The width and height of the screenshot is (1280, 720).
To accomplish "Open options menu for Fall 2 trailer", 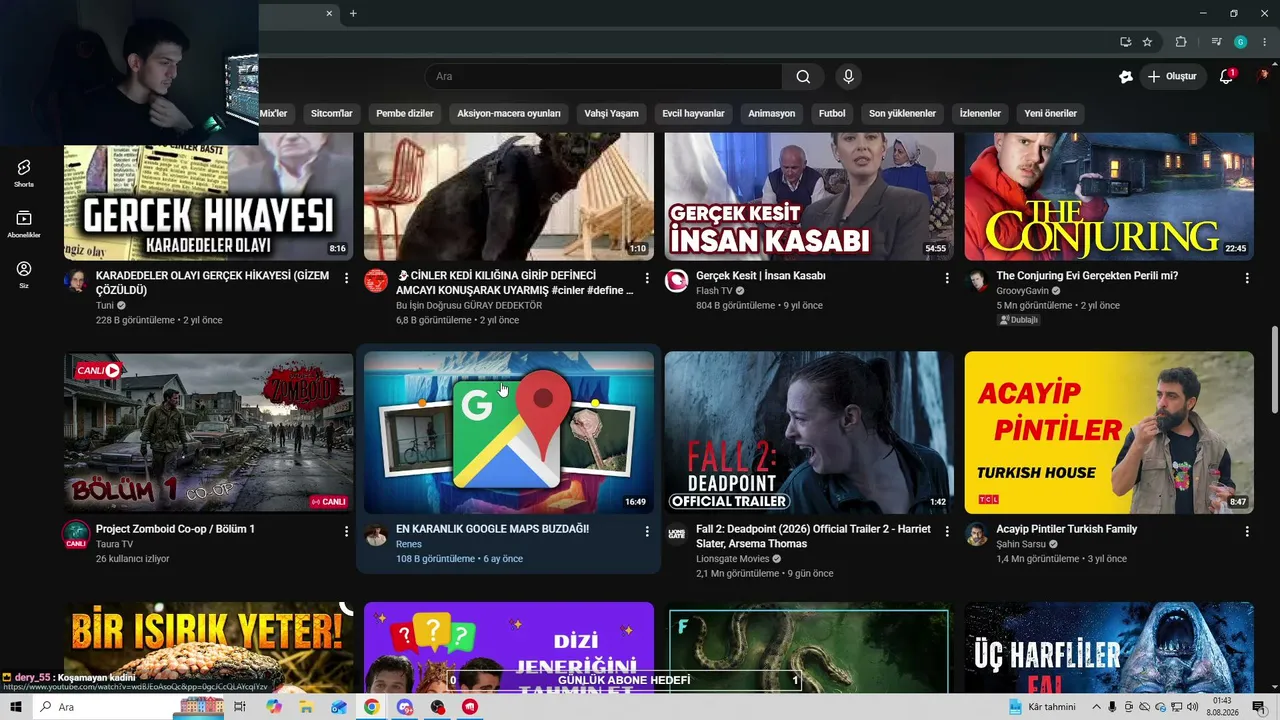I will coord(947,532).
